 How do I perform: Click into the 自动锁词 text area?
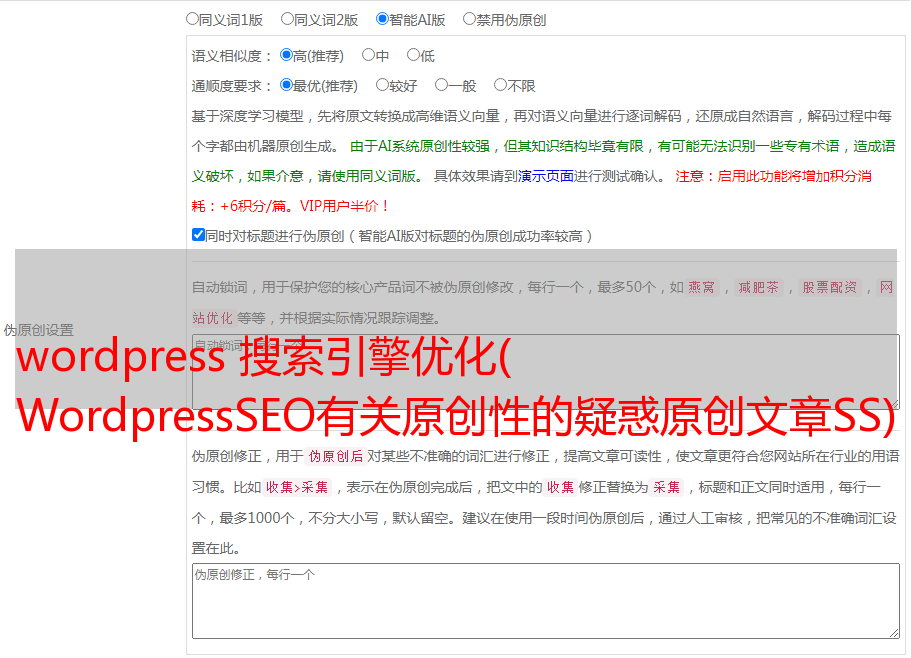coord(546,372)
